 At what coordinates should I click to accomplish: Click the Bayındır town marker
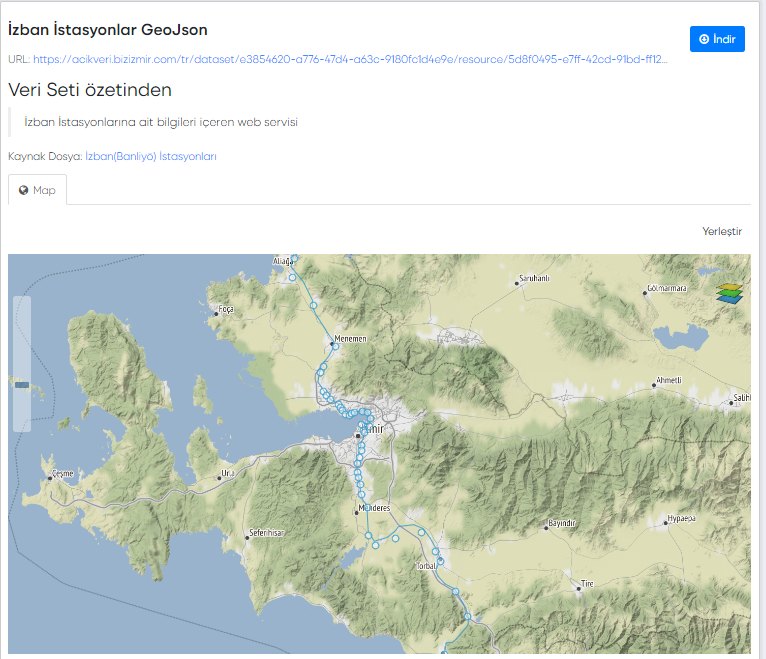[545, 529]
